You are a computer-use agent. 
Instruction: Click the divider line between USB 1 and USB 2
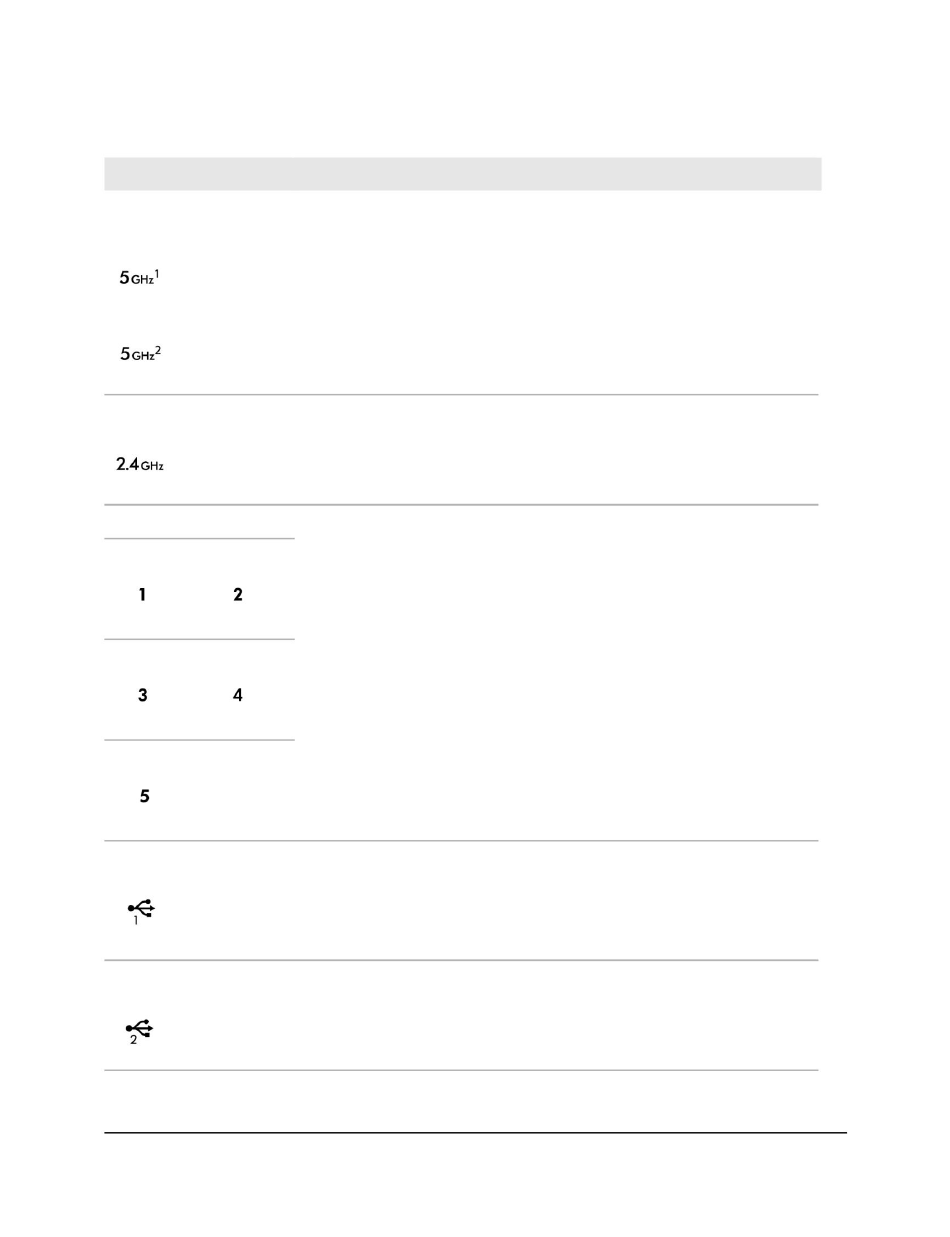462,960
